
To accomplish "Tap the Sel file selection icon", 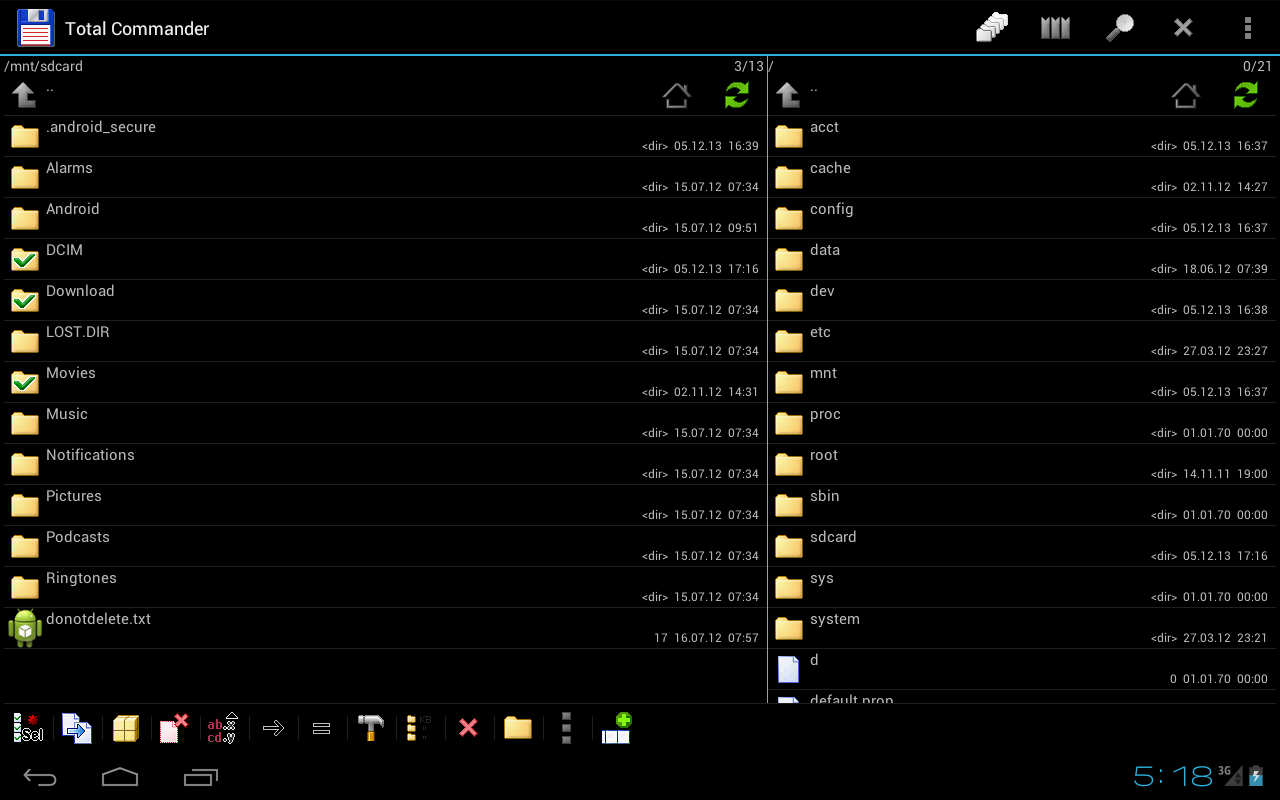I will (x=27, y=728).
